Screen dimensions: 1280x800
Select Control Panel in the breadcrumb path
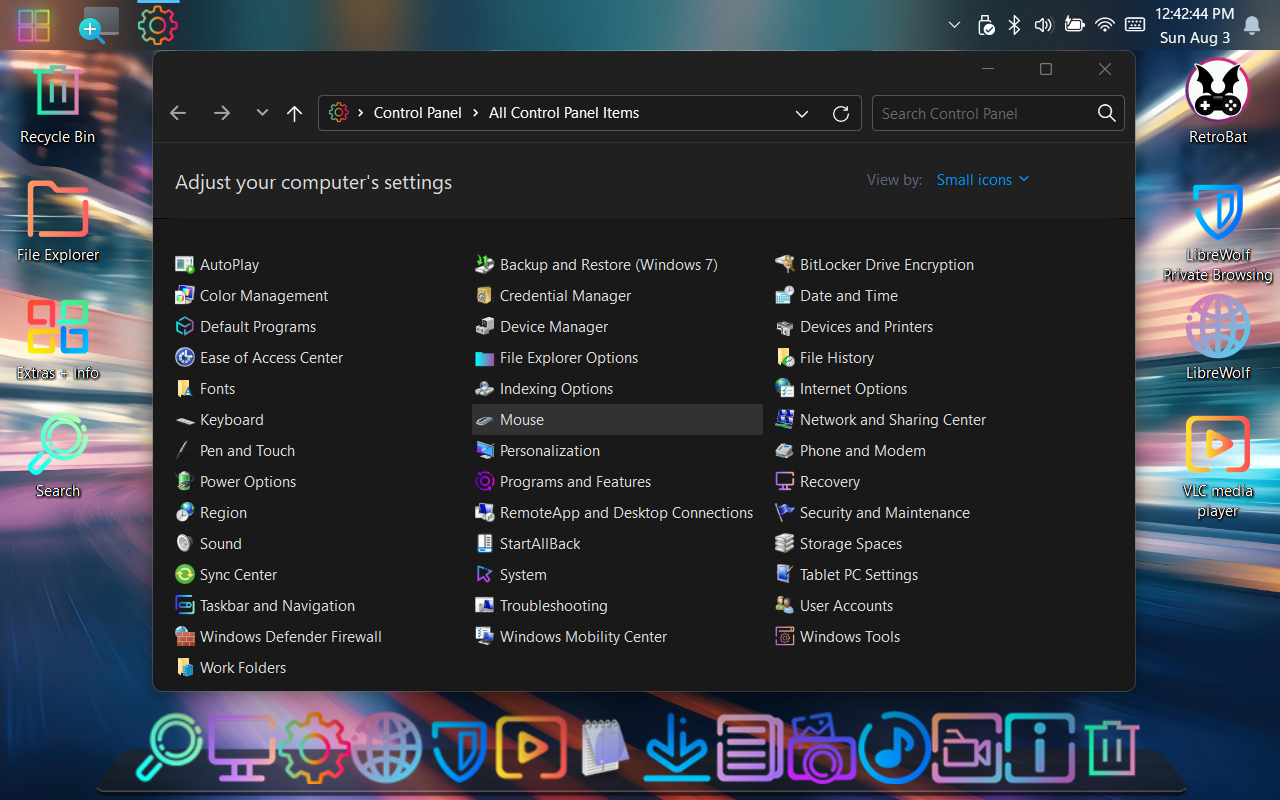[x=417, y=113]
